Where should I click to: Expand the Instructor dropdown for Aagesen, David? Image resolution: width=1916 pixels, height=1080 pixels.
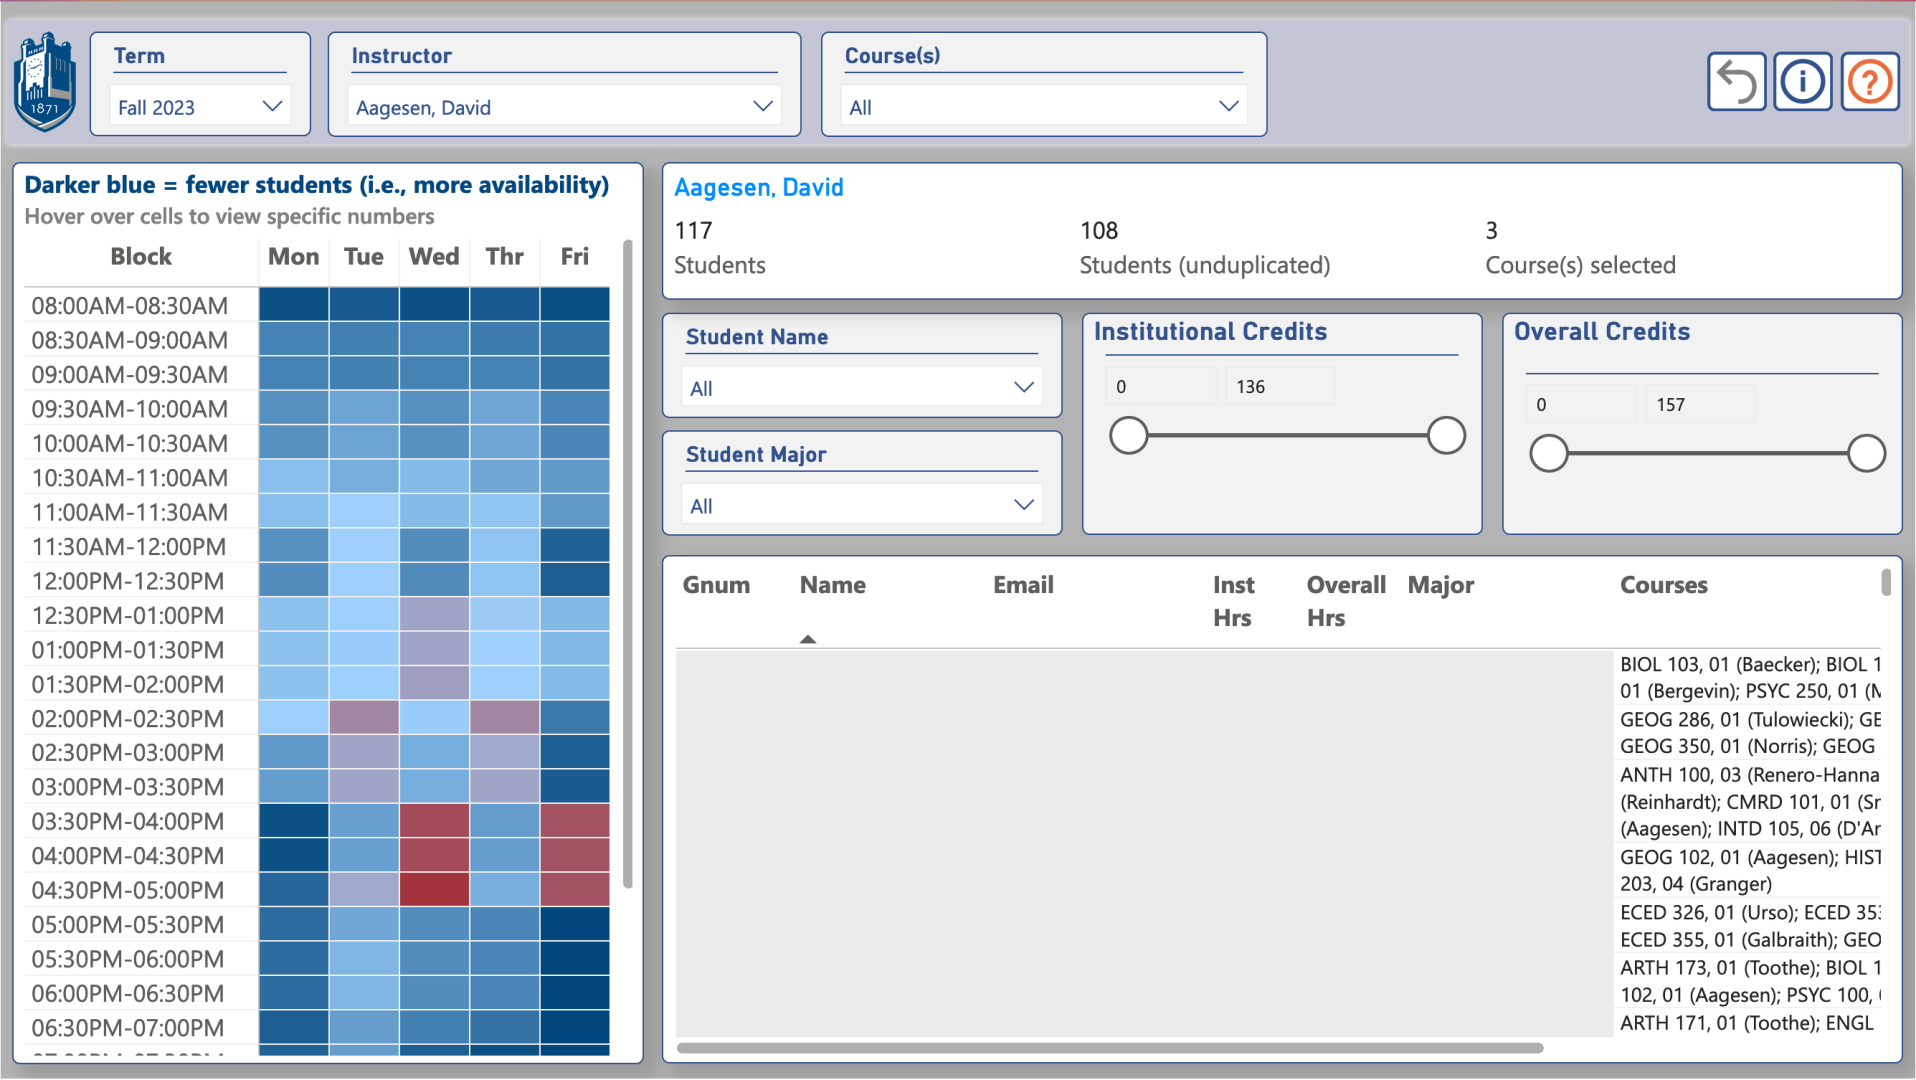point(564,107)
